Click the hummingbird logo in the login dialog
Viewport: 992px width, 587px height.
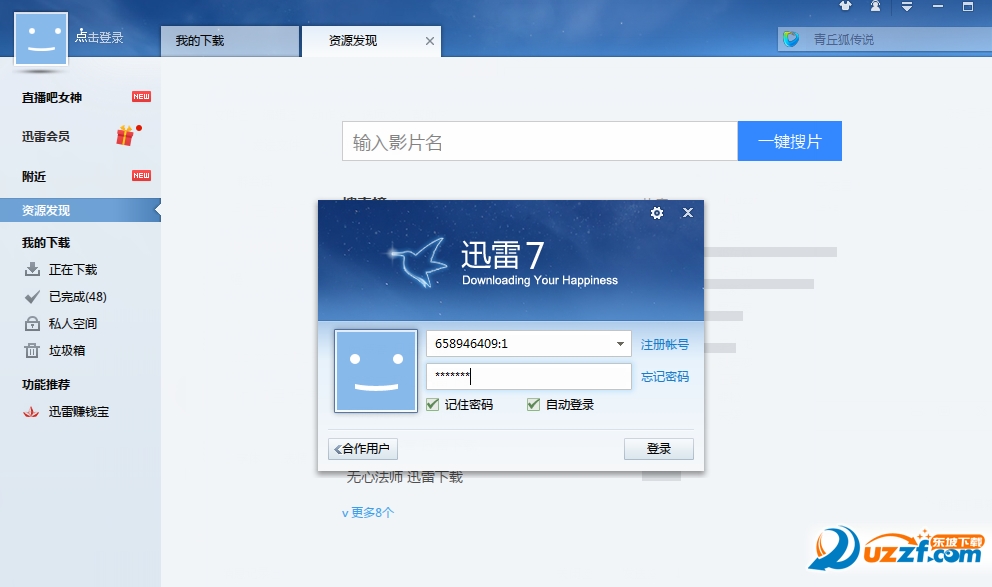click(417, 263)
